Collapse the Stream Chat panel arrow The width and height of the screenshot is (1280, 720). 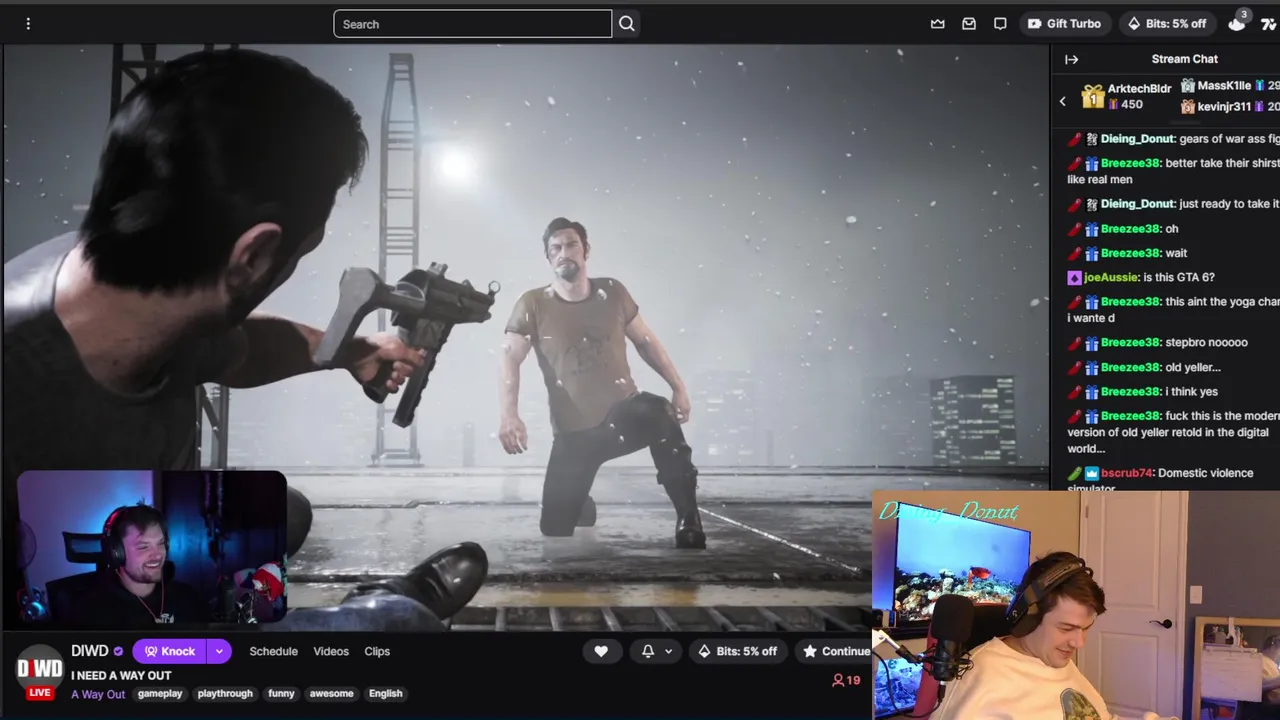(1071, 59)
